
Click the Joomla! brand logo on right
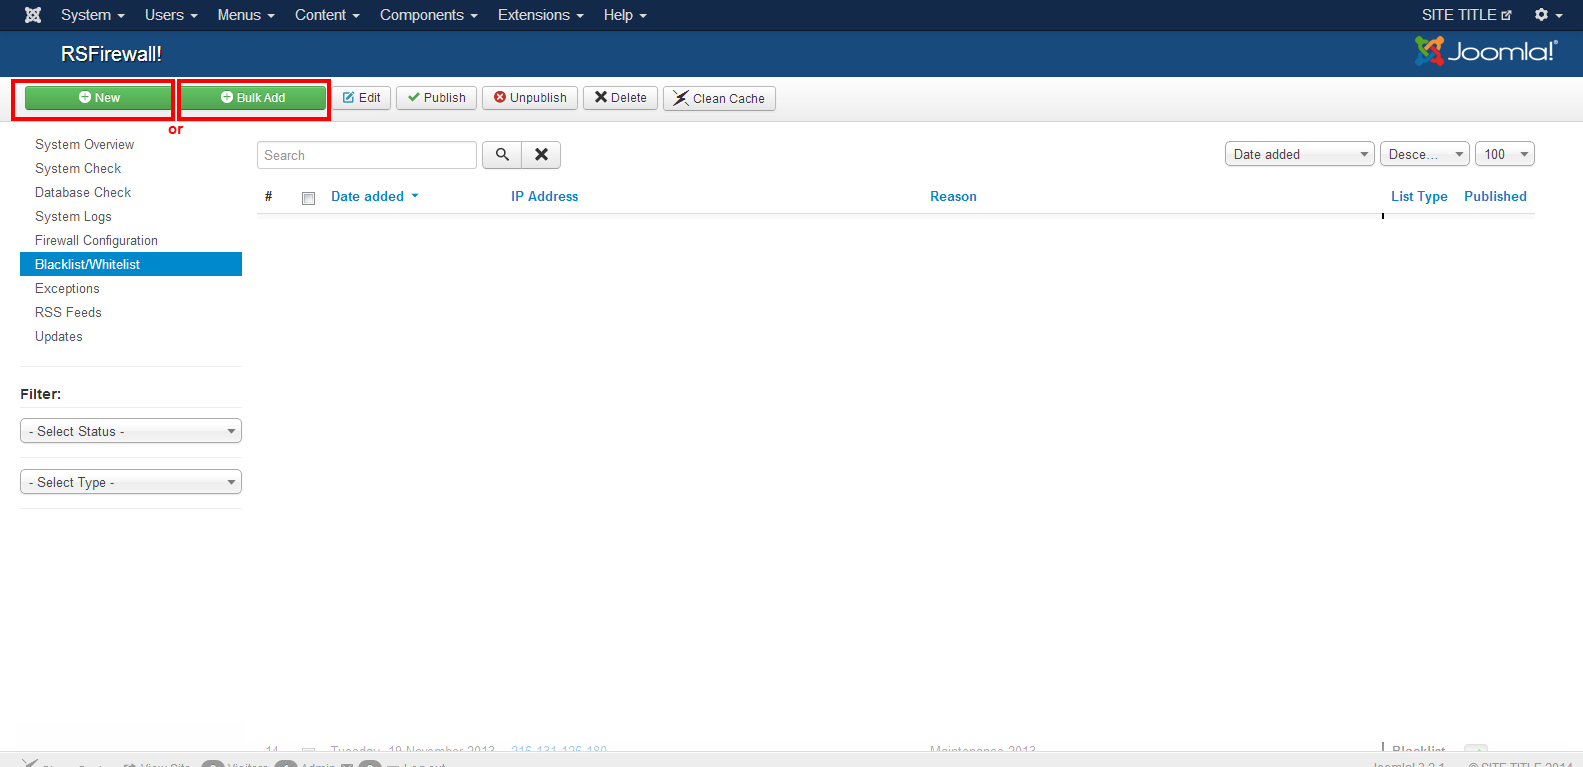(1486, 51)
